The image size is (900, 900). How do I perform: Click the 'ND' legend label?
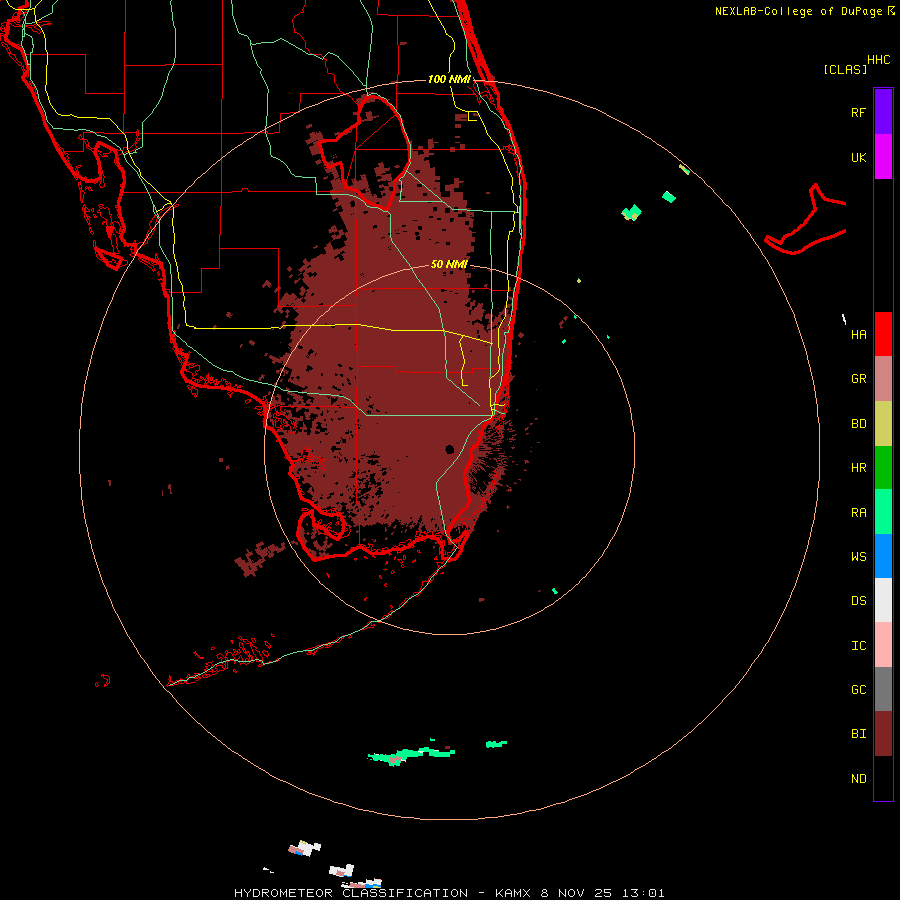point(858,779)
